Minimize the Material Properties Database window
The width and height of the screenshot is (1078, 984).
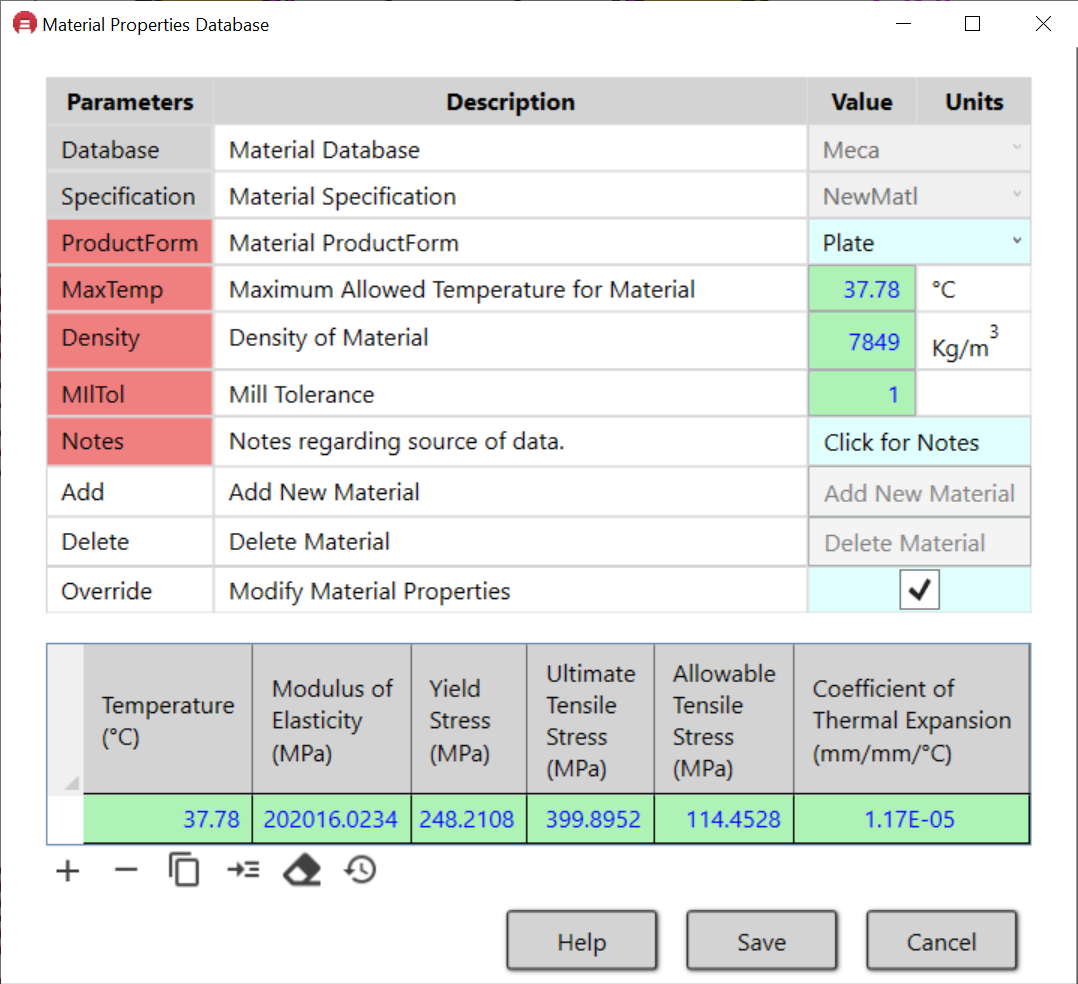point(903,24)
